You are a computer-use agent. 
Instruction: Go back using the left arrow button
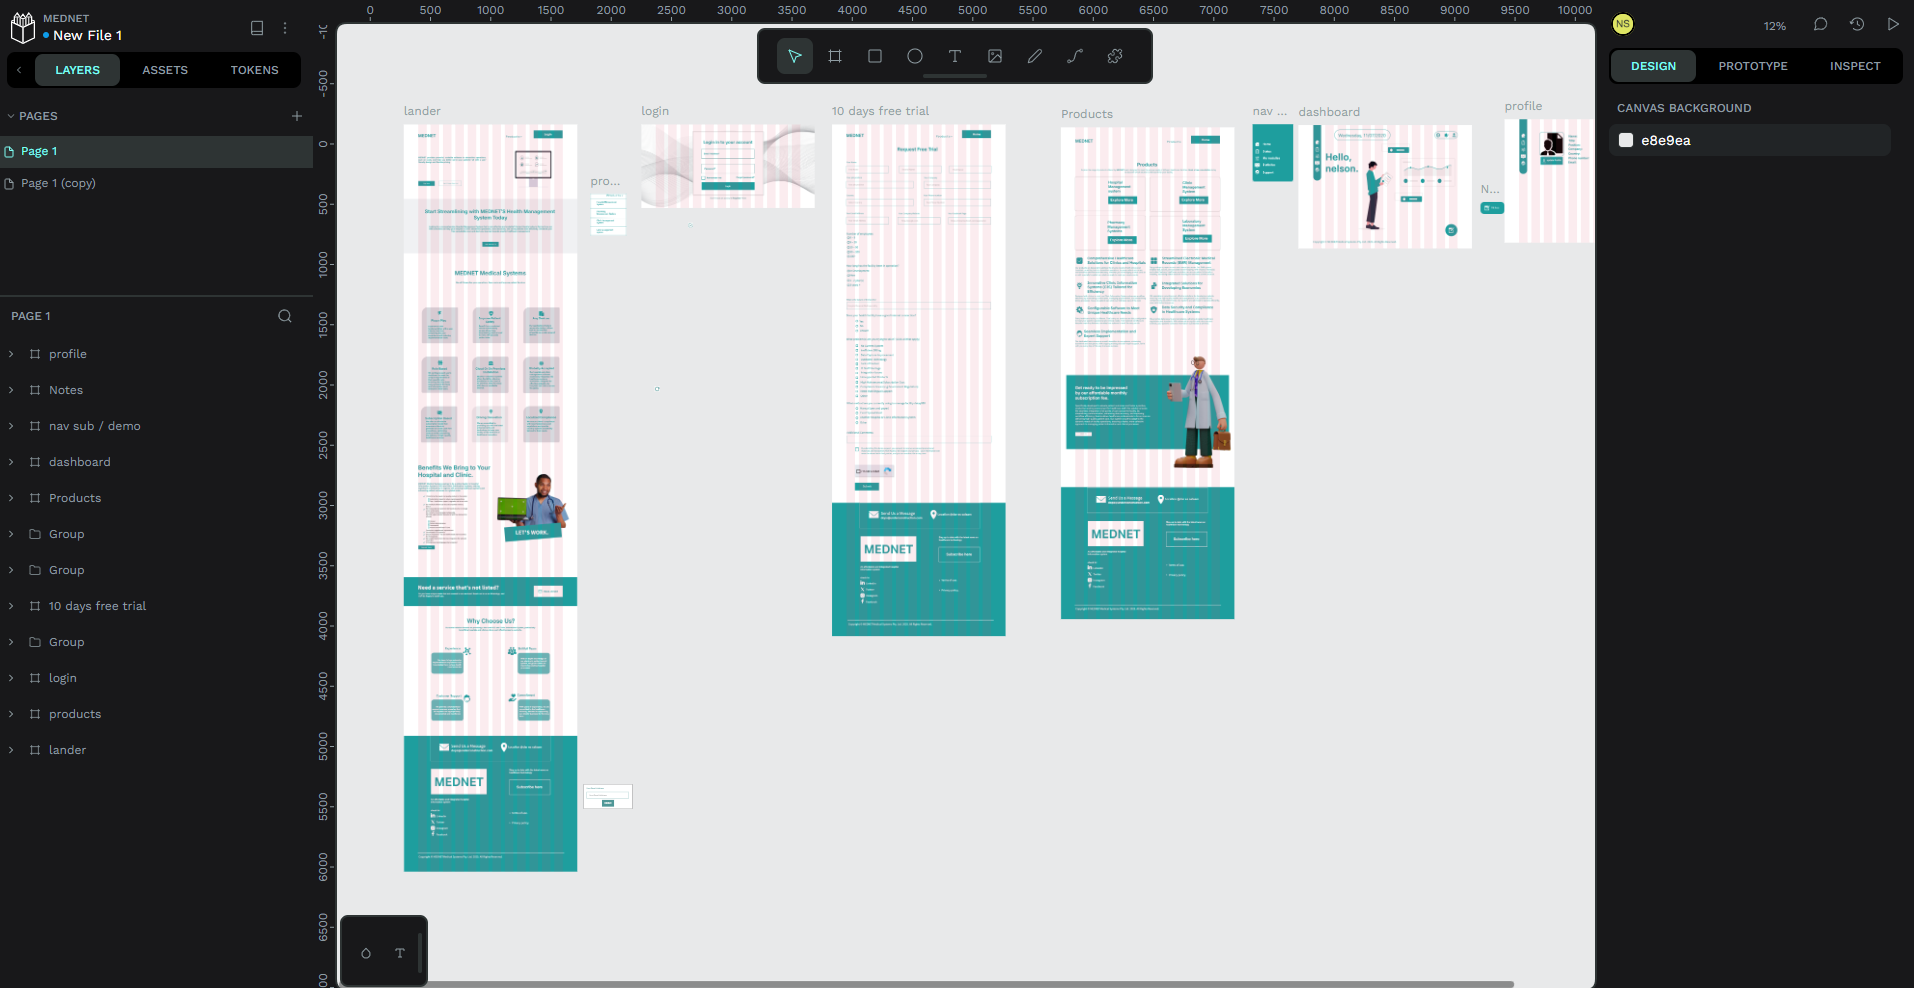pos(19,70)
